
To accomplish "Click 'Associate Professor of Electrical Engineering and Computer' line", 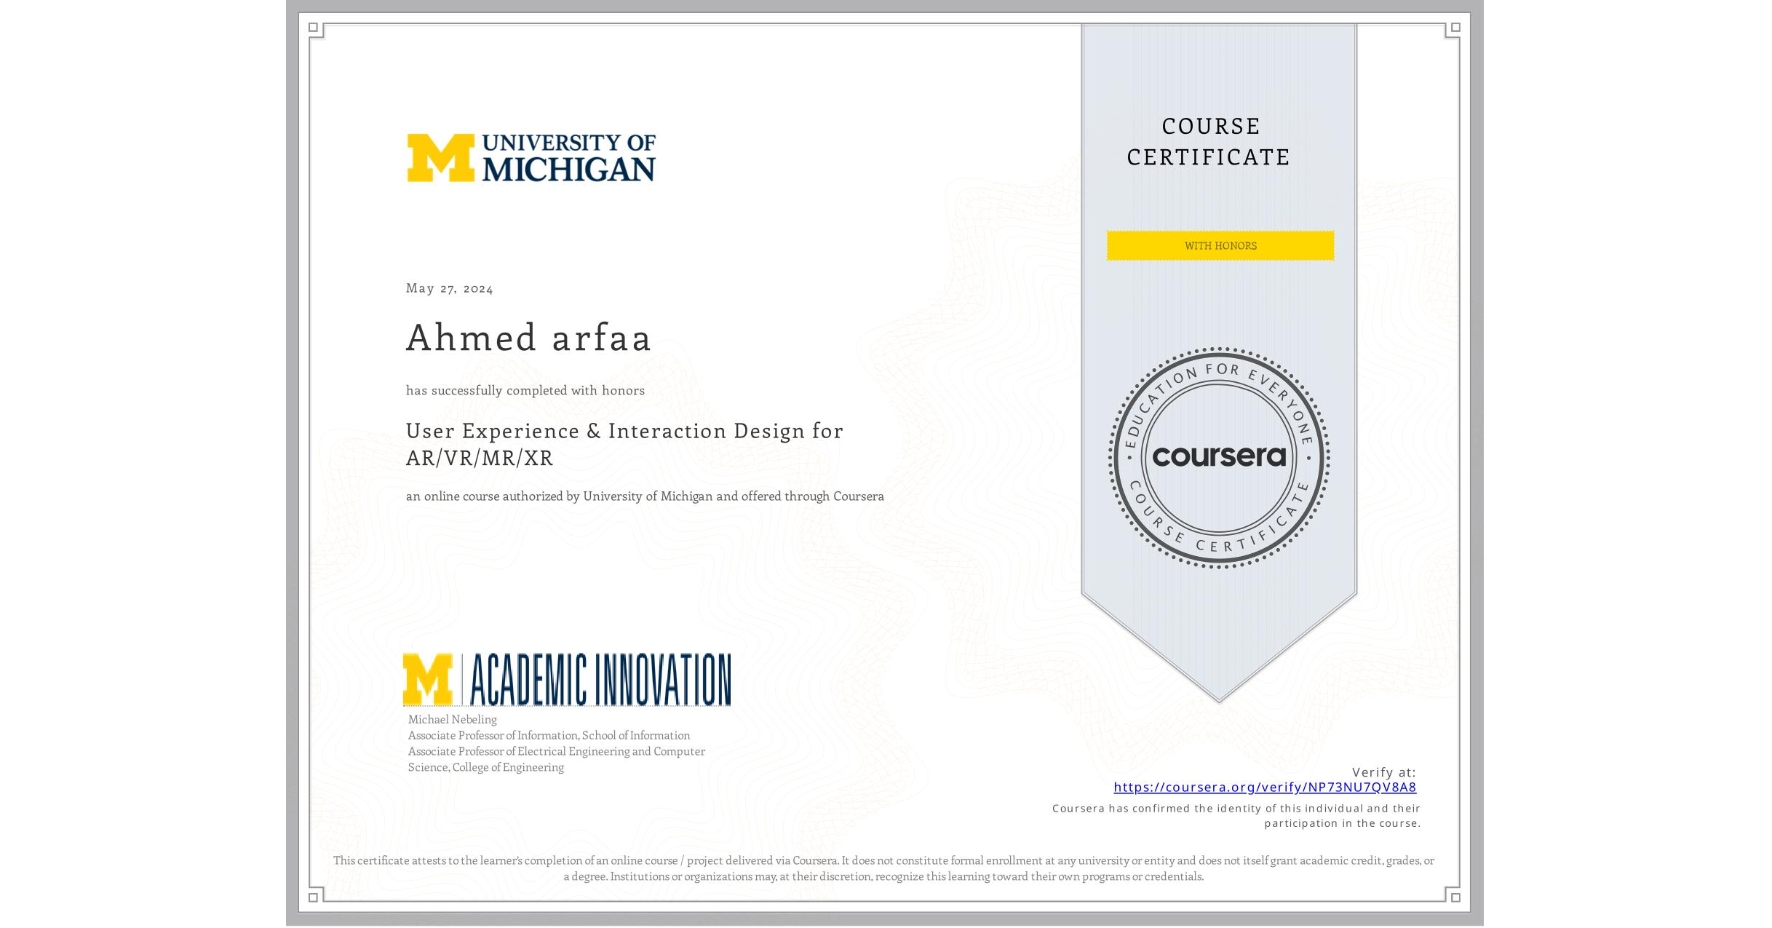I will (x=556, y=752).
